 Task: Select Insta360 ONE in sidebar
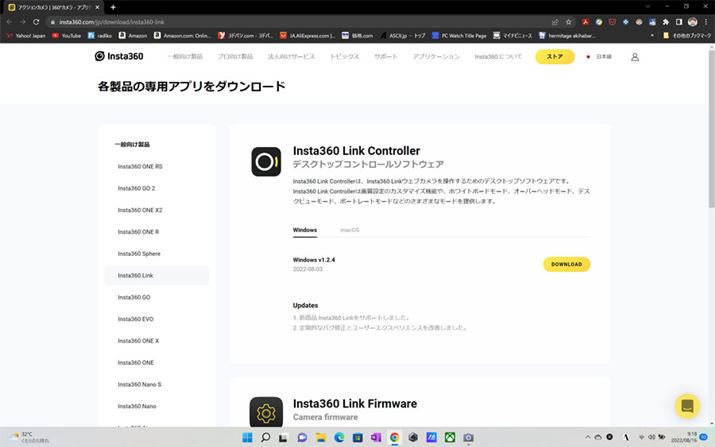tap(136, 363)
